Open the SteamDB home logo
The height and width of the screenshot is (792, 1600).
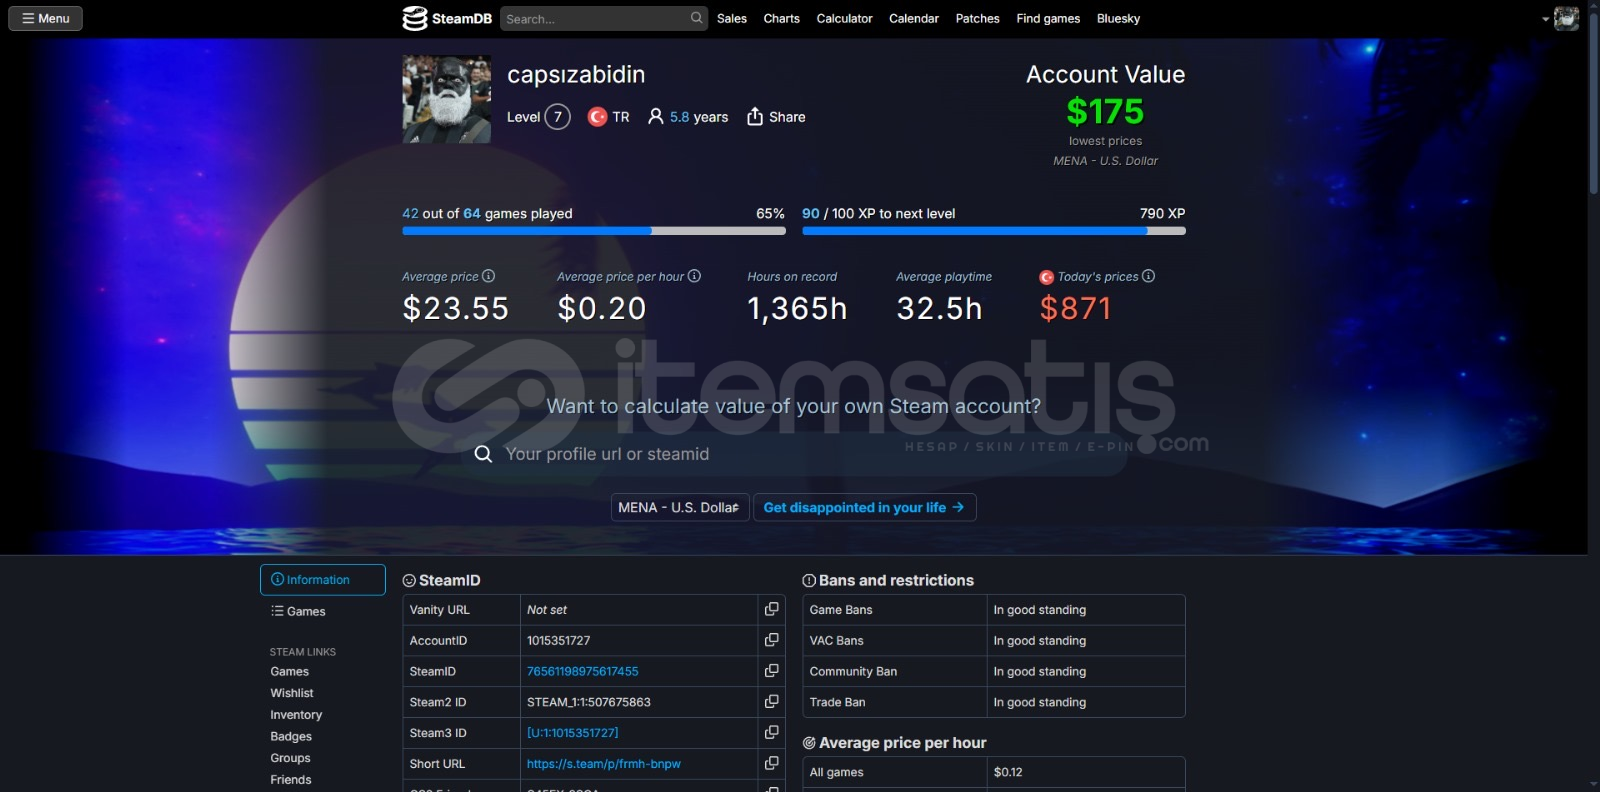[447, 18]
